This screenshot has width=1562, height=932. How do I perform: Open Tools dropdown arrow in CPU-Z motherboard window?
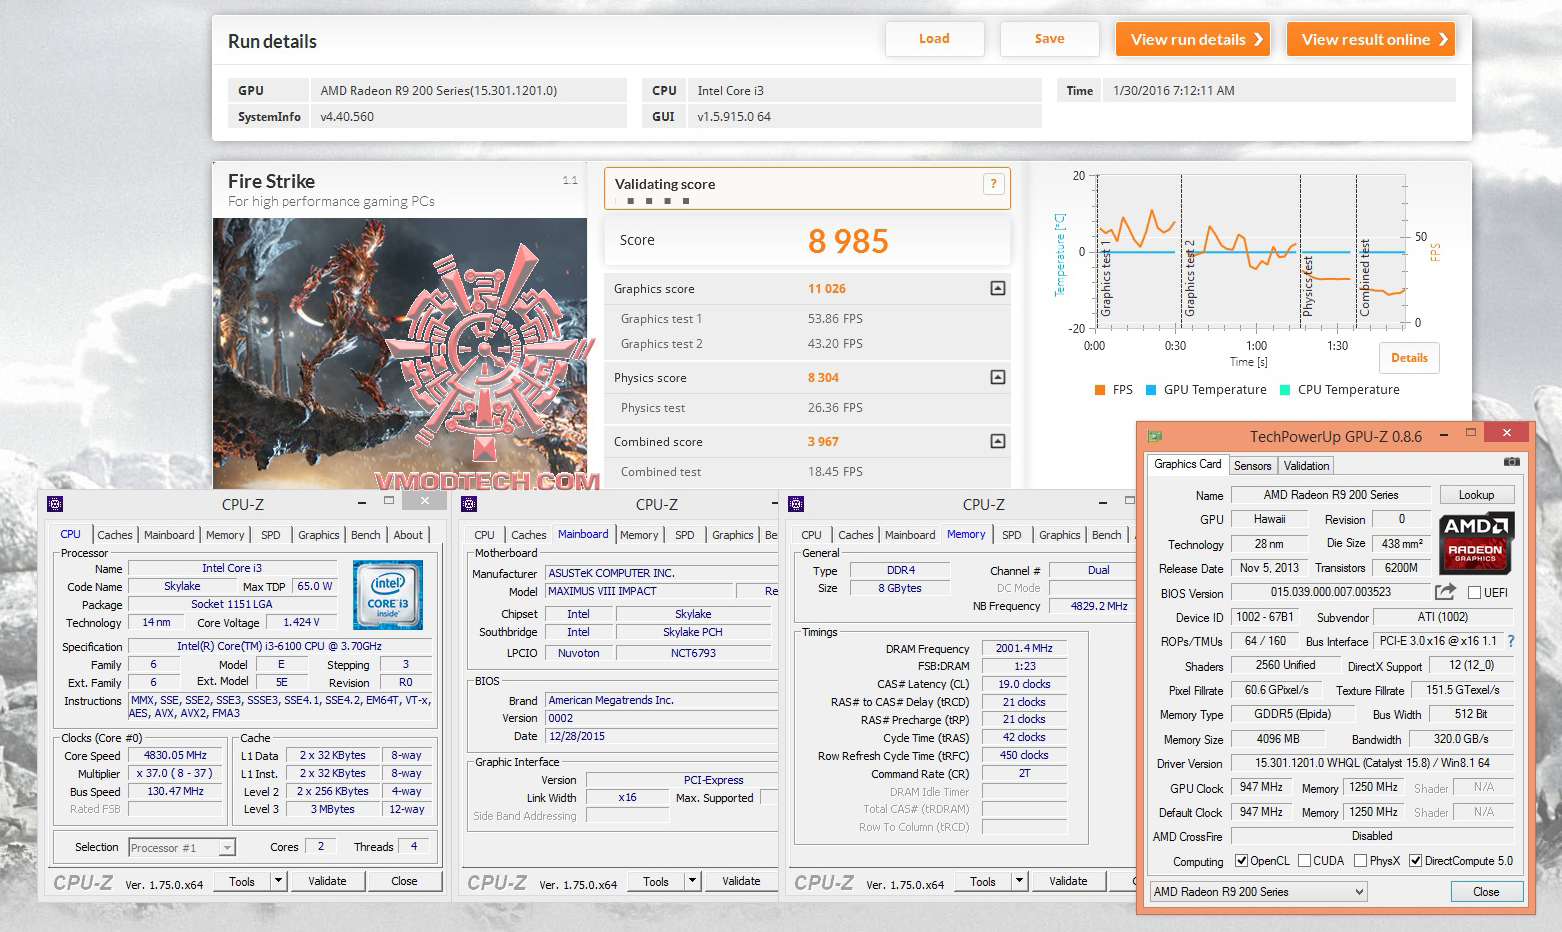click(x=692, y=881)
